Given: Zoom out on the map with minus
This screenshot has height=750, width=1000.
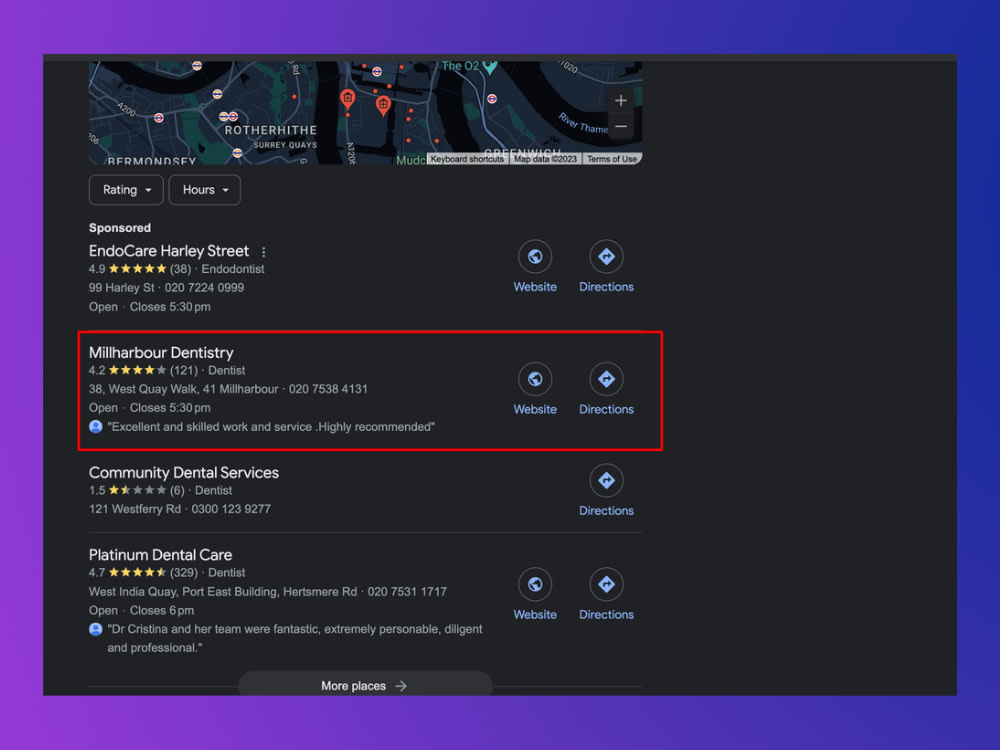Looking at the screenshot, I should [621, 126].
